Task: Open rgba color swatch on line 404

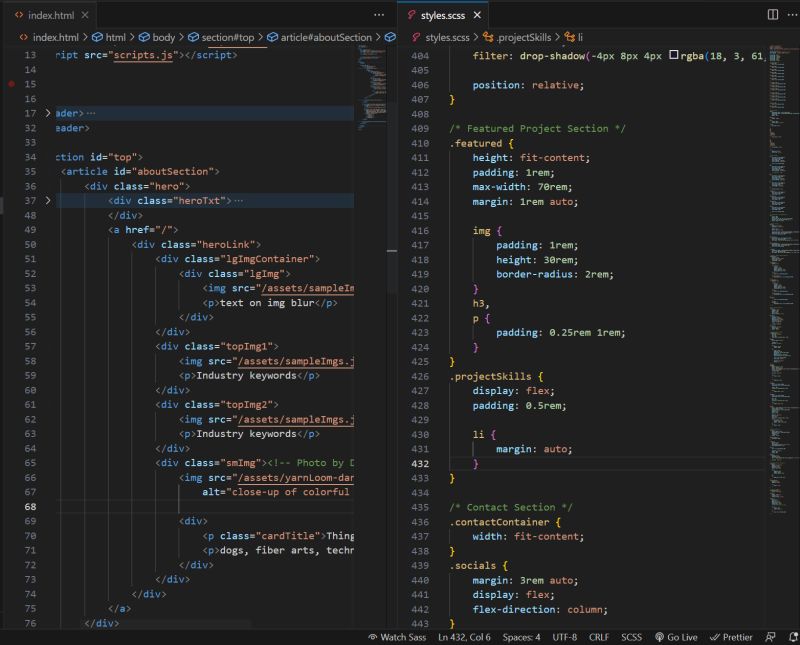Action: [673, 55]
